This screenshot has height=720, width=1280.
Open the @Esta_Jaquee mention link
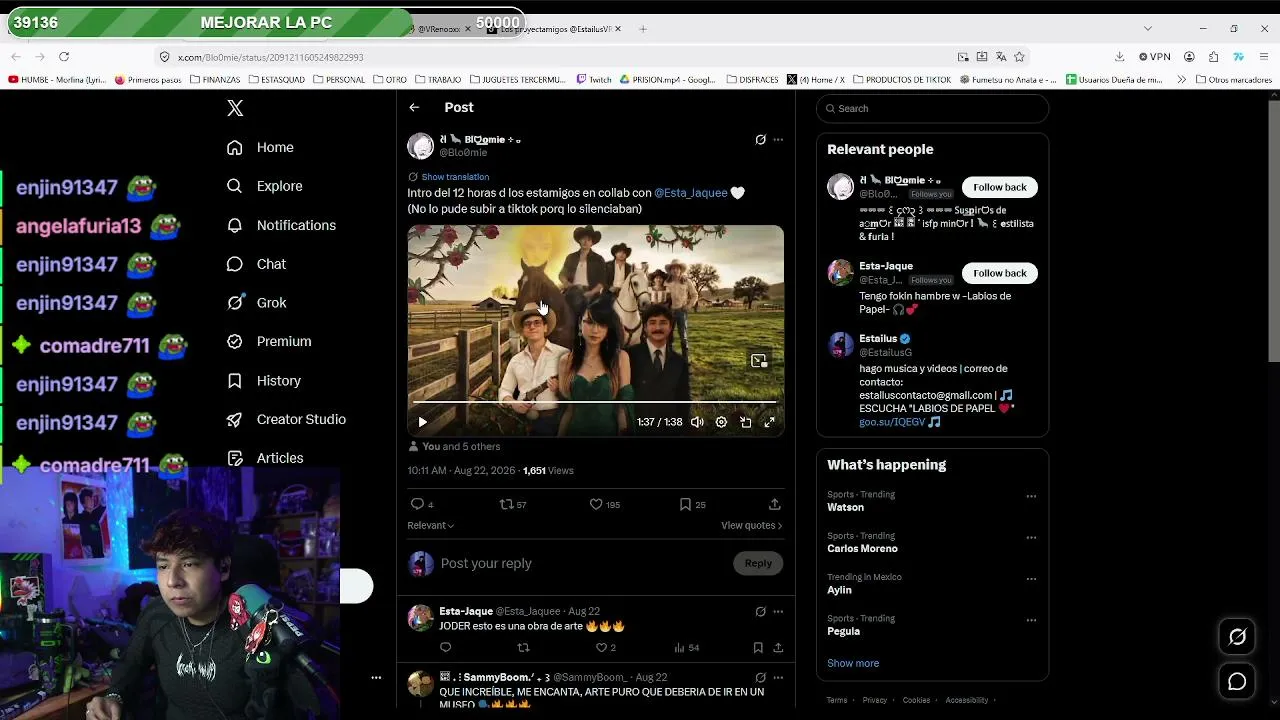click(x=691, y=193)
